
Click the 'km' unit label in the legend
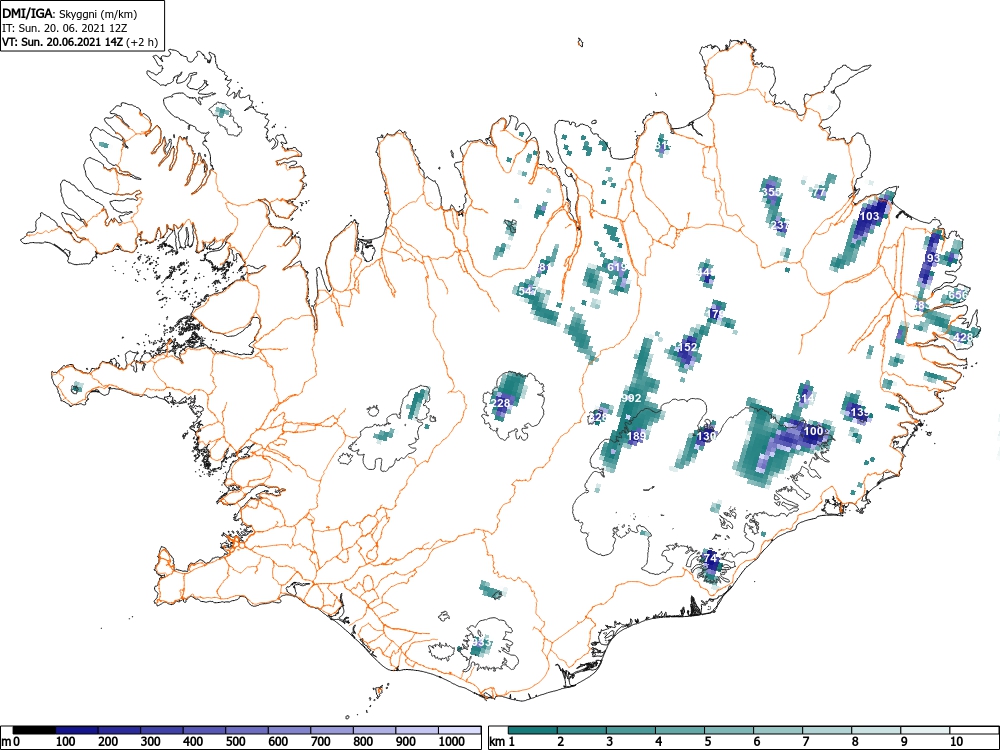[x=497, y=742]
